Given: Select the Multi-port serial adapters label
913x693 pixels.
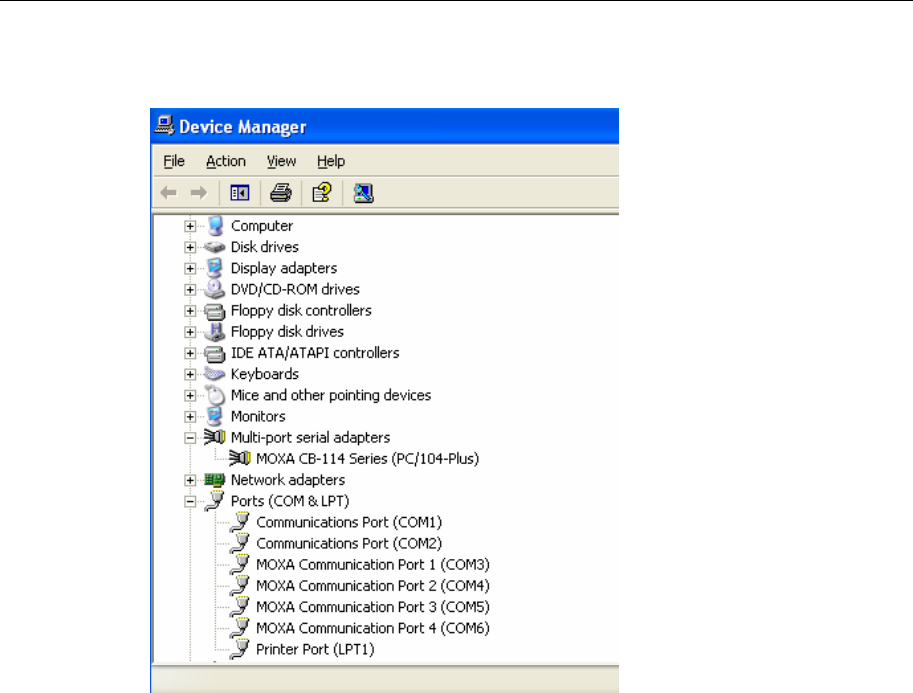Looking at the screenshot, I should click(x=311, y=438).
